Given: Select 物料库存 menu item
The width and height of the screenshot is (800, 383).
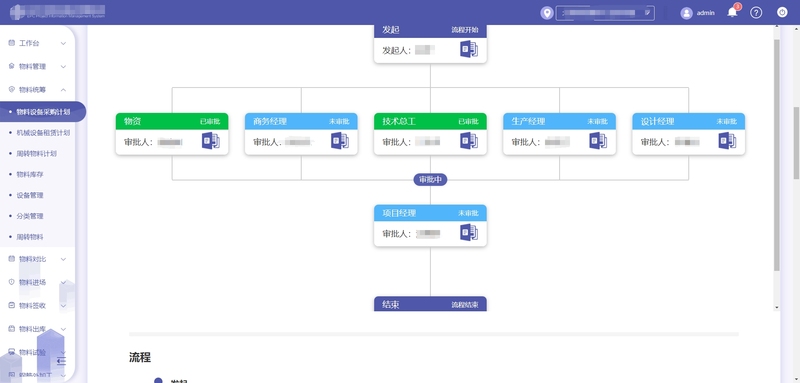Looking at the screenshot, I should tap(30, 174).
